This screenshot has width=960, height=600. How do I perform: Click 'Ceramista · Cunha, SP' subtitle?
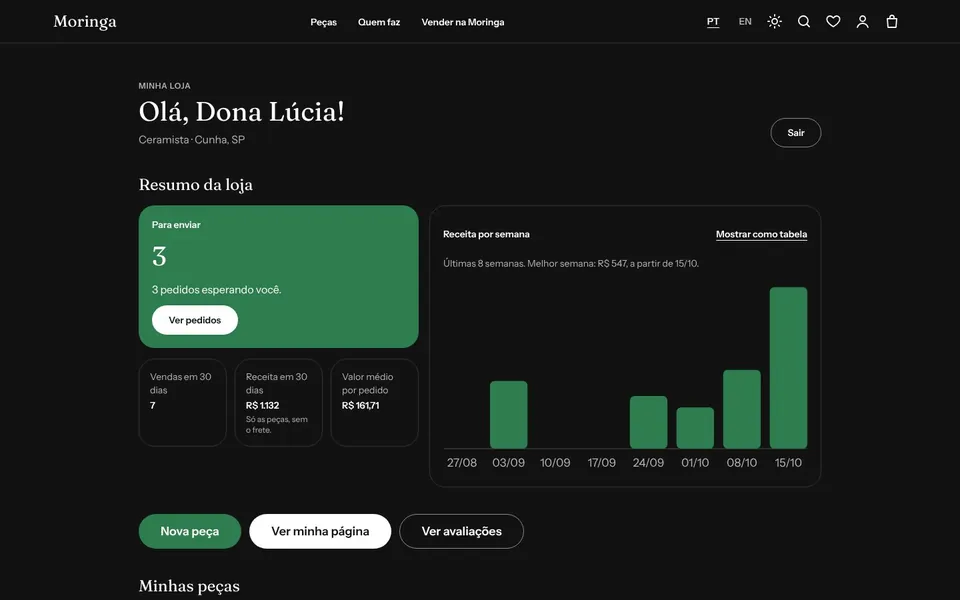click(192, 140)
